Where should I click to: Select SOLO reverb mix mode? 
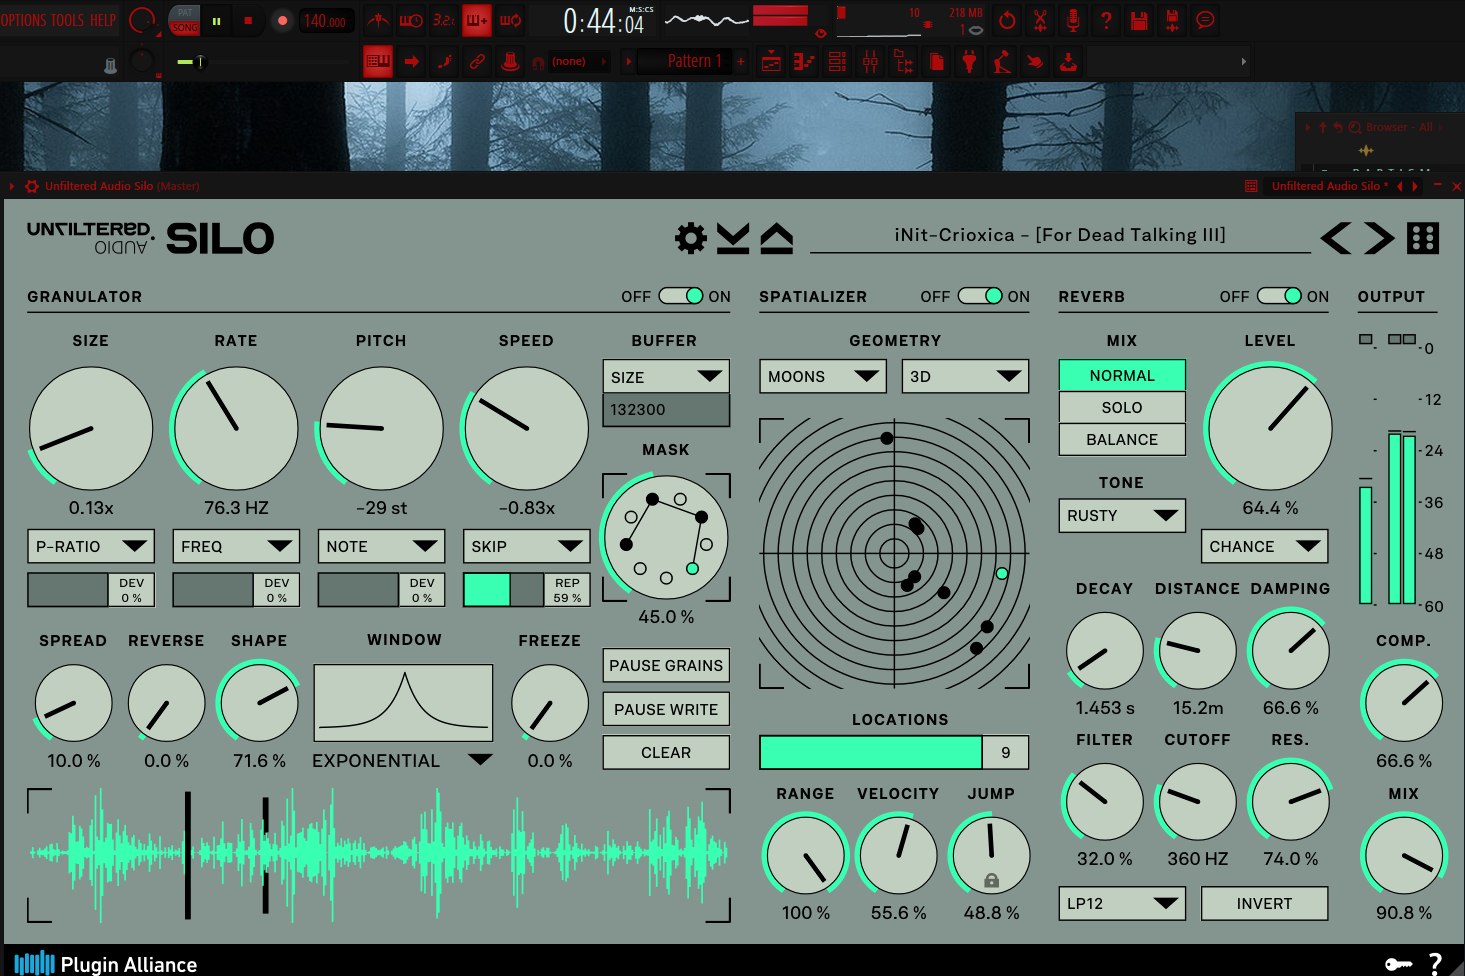(1122, 407)
